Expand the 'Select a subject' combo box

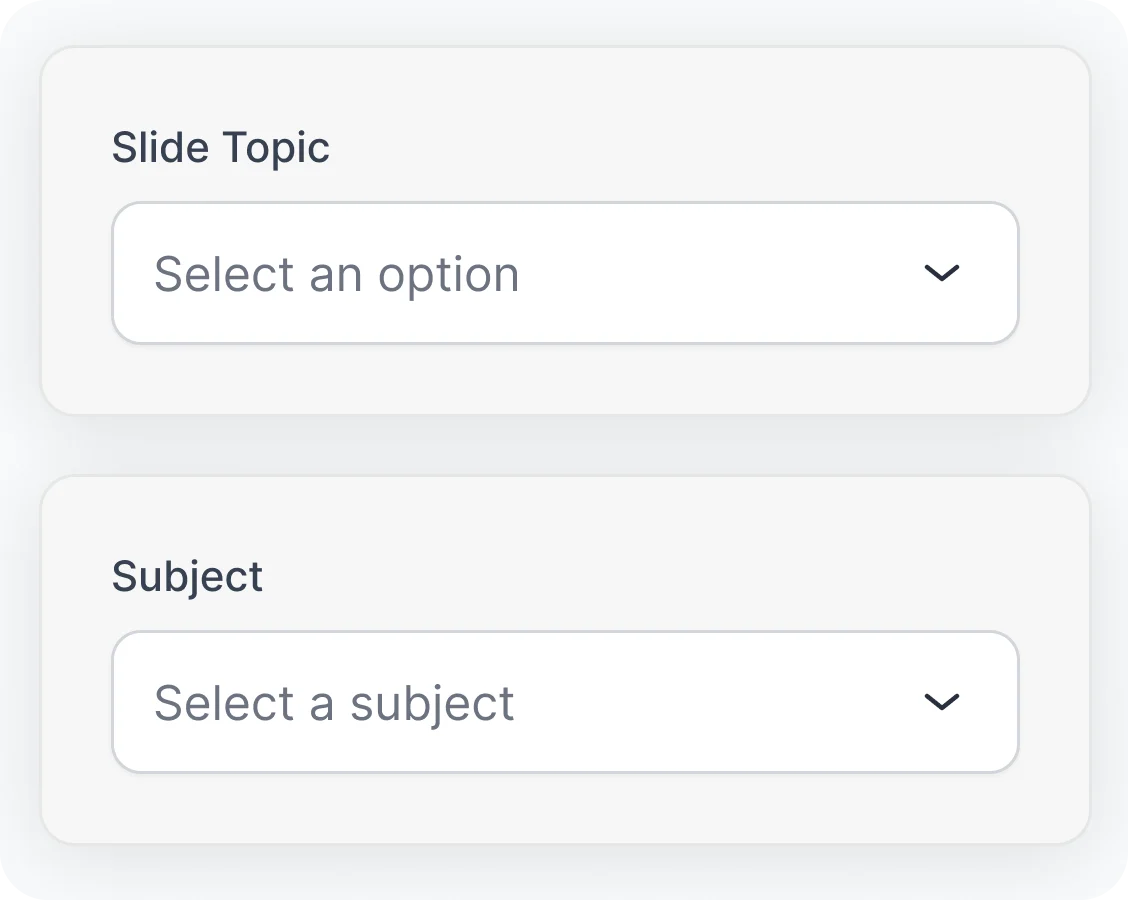(565, 702)
